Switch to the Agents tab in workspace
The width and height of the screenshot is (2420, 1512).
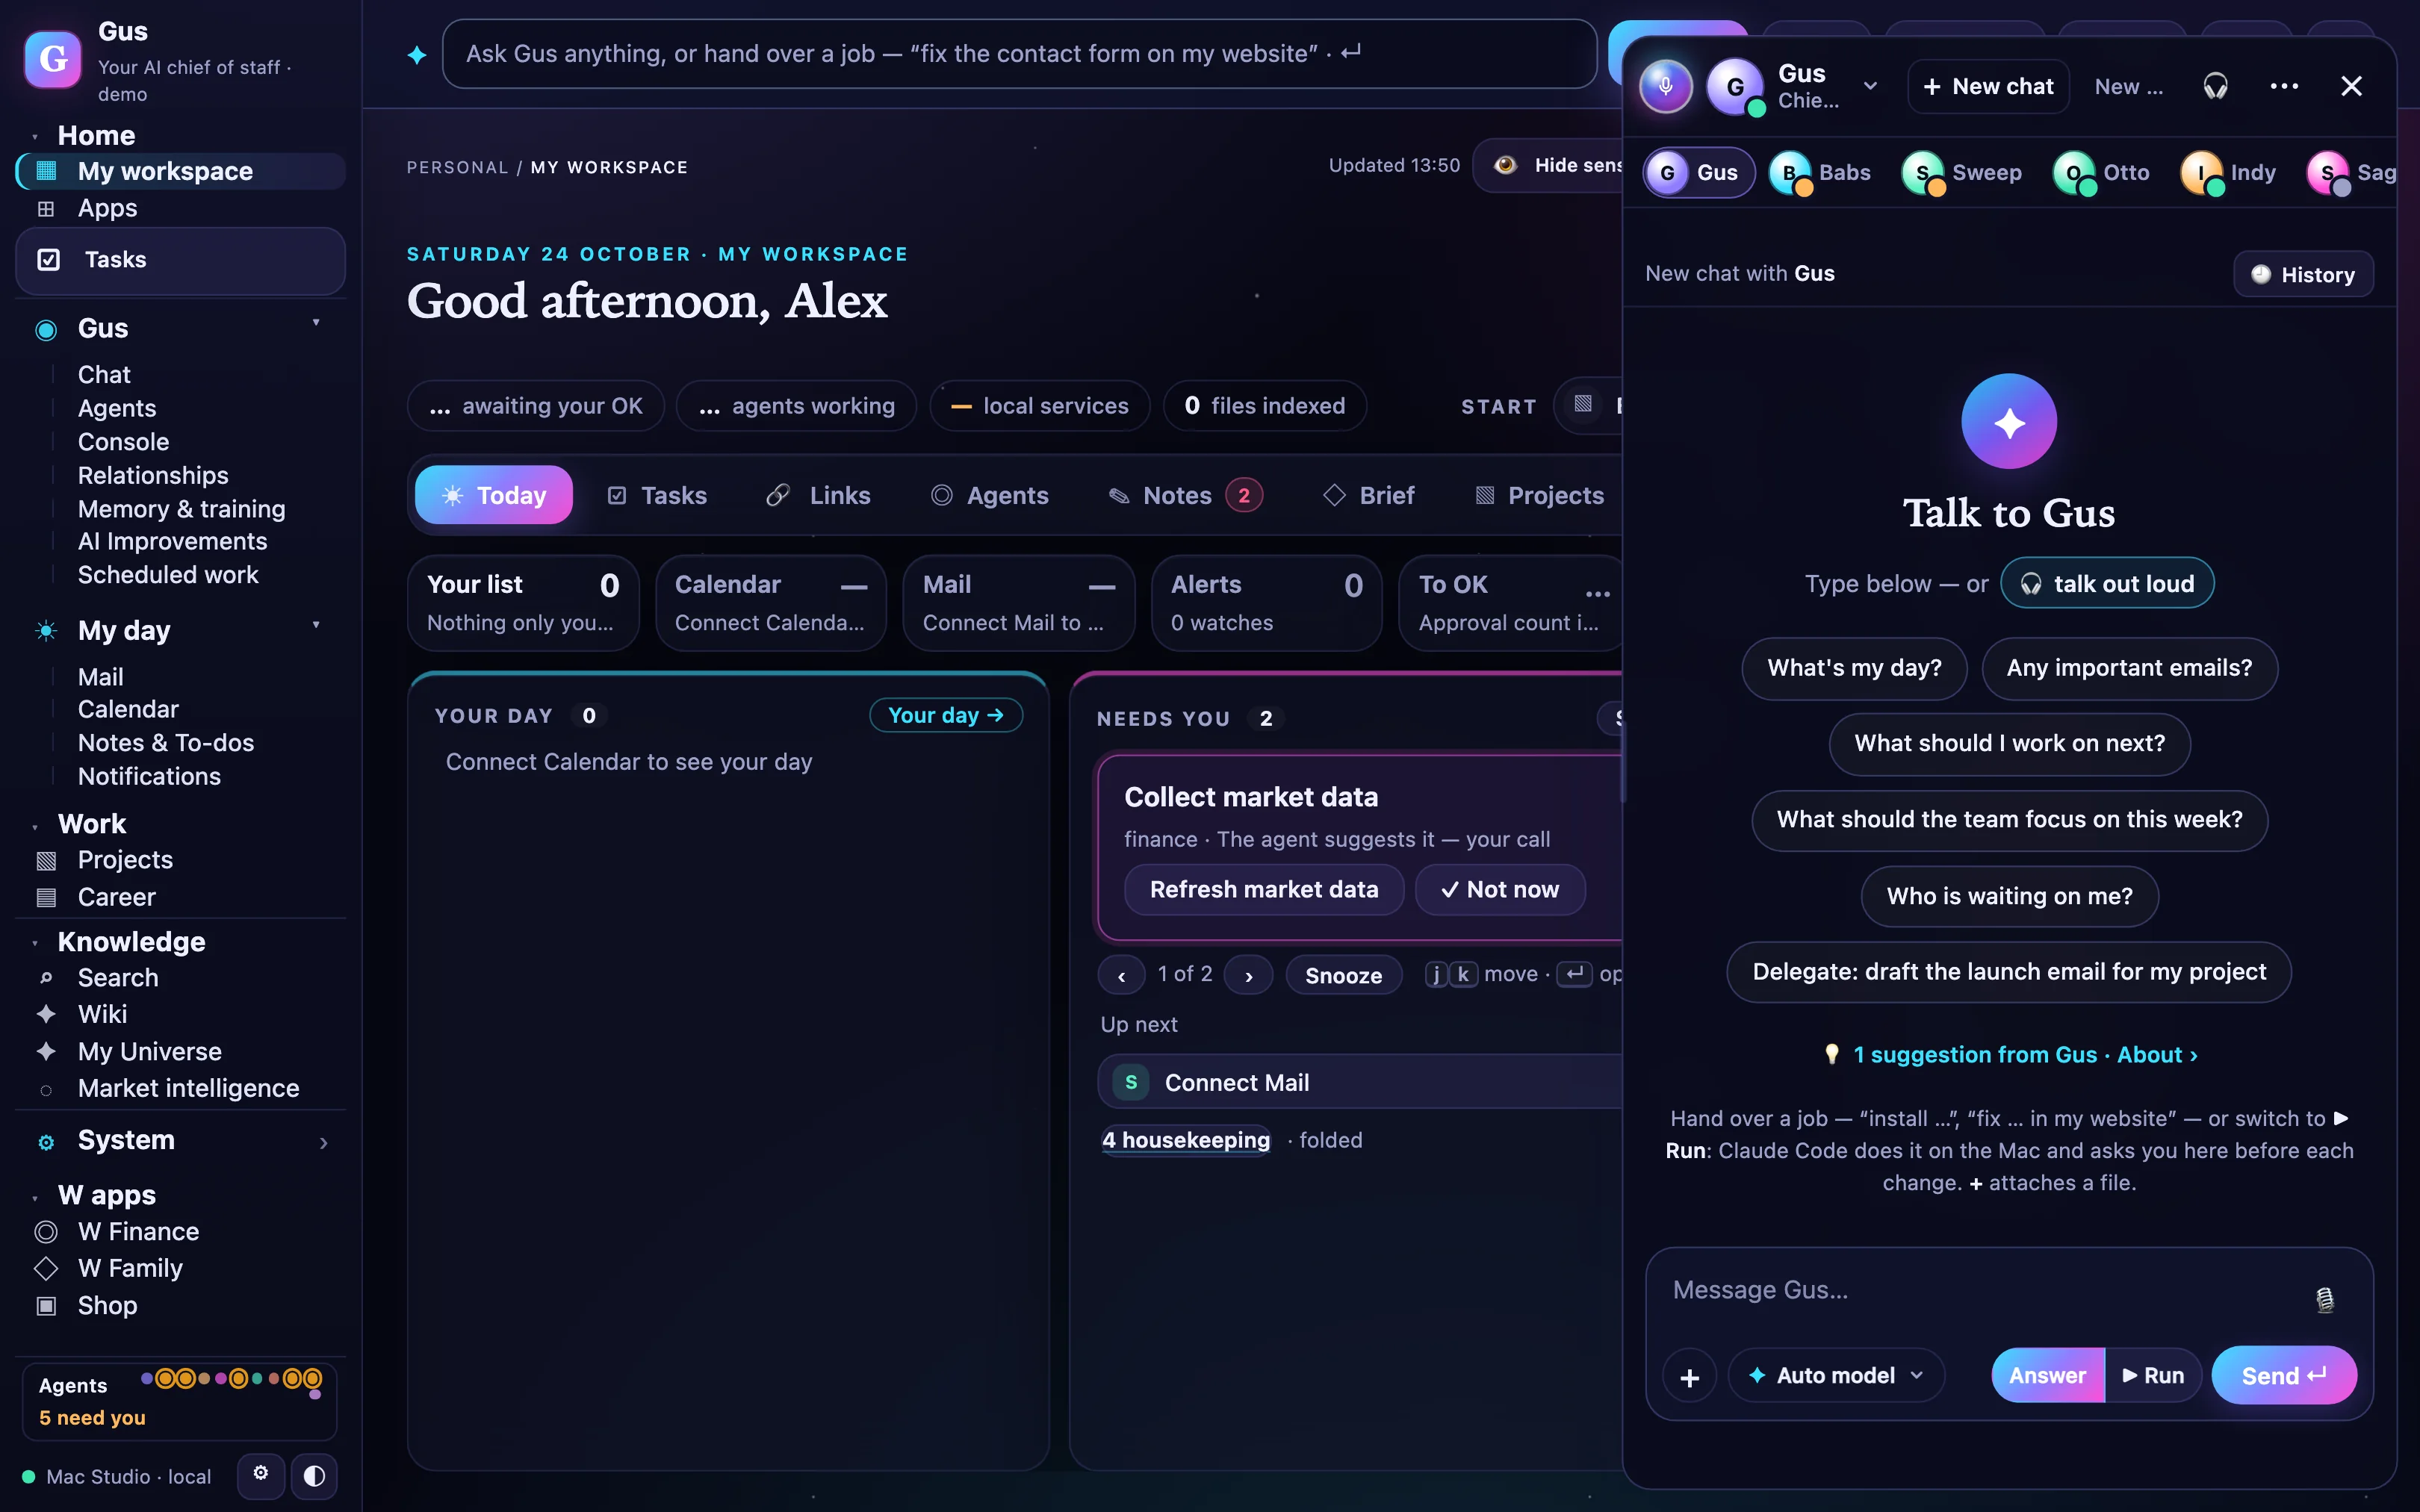(990, 495)
